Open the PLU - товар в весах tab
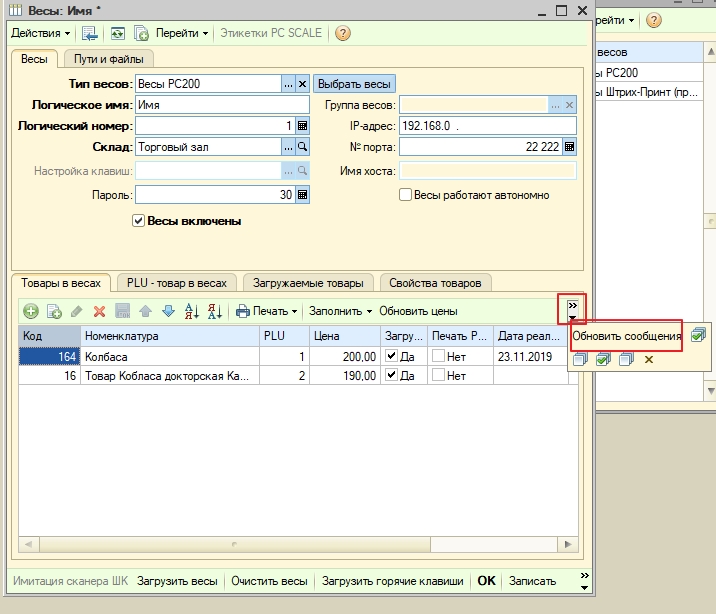Screen dimensions: 716x614 tap(177, 283)
